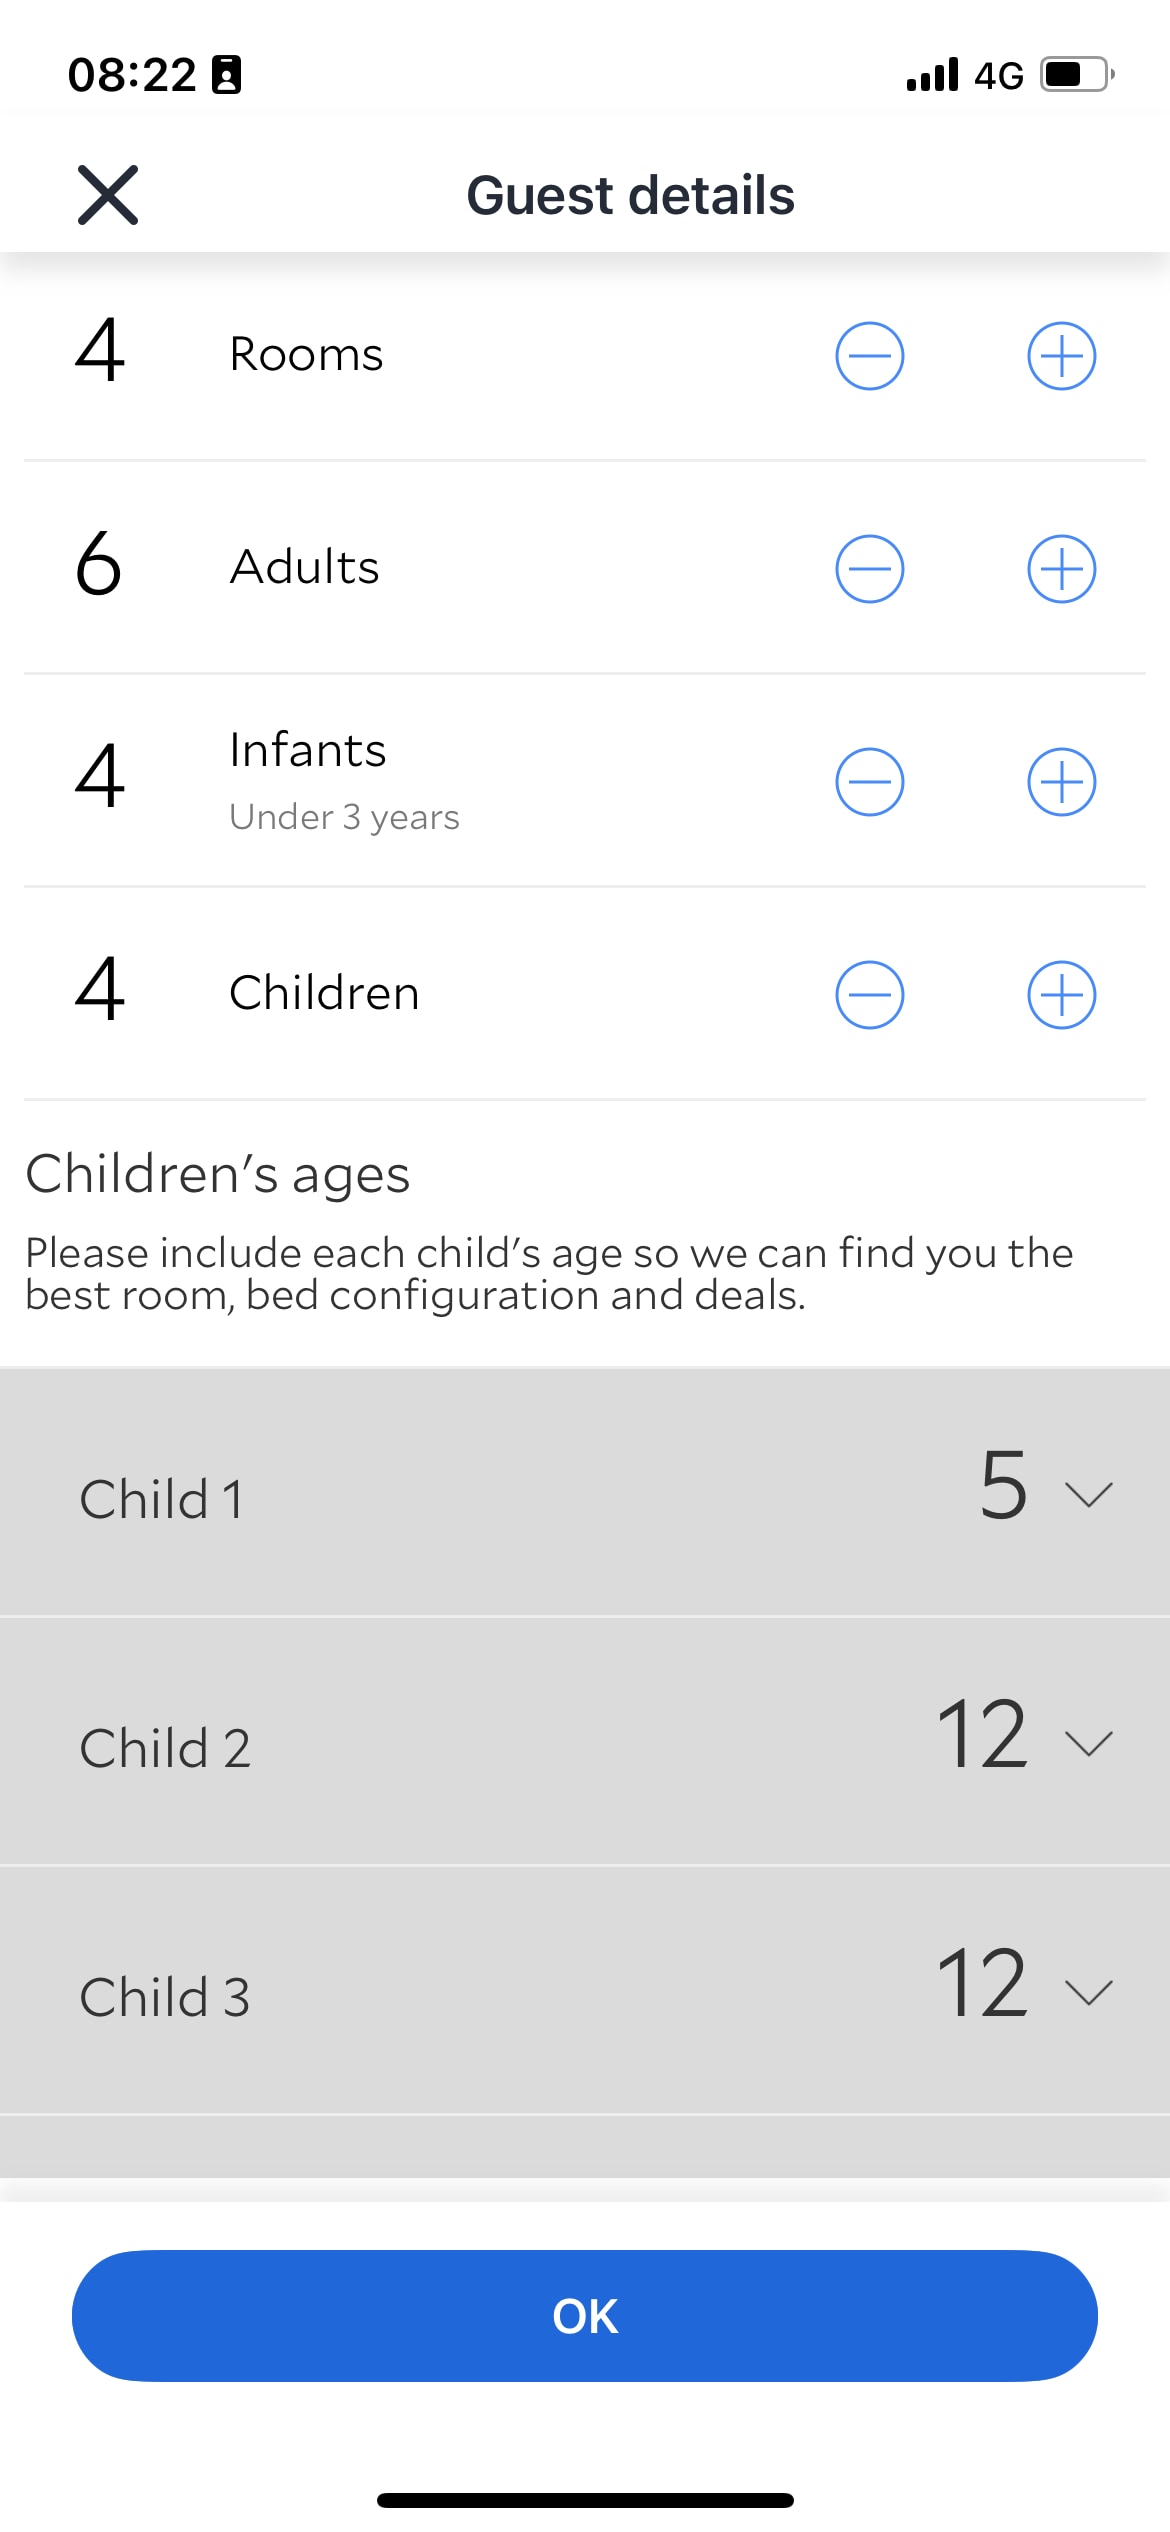Tap the Adults count number
The image size is (1170, 2532).
point(99,564)
